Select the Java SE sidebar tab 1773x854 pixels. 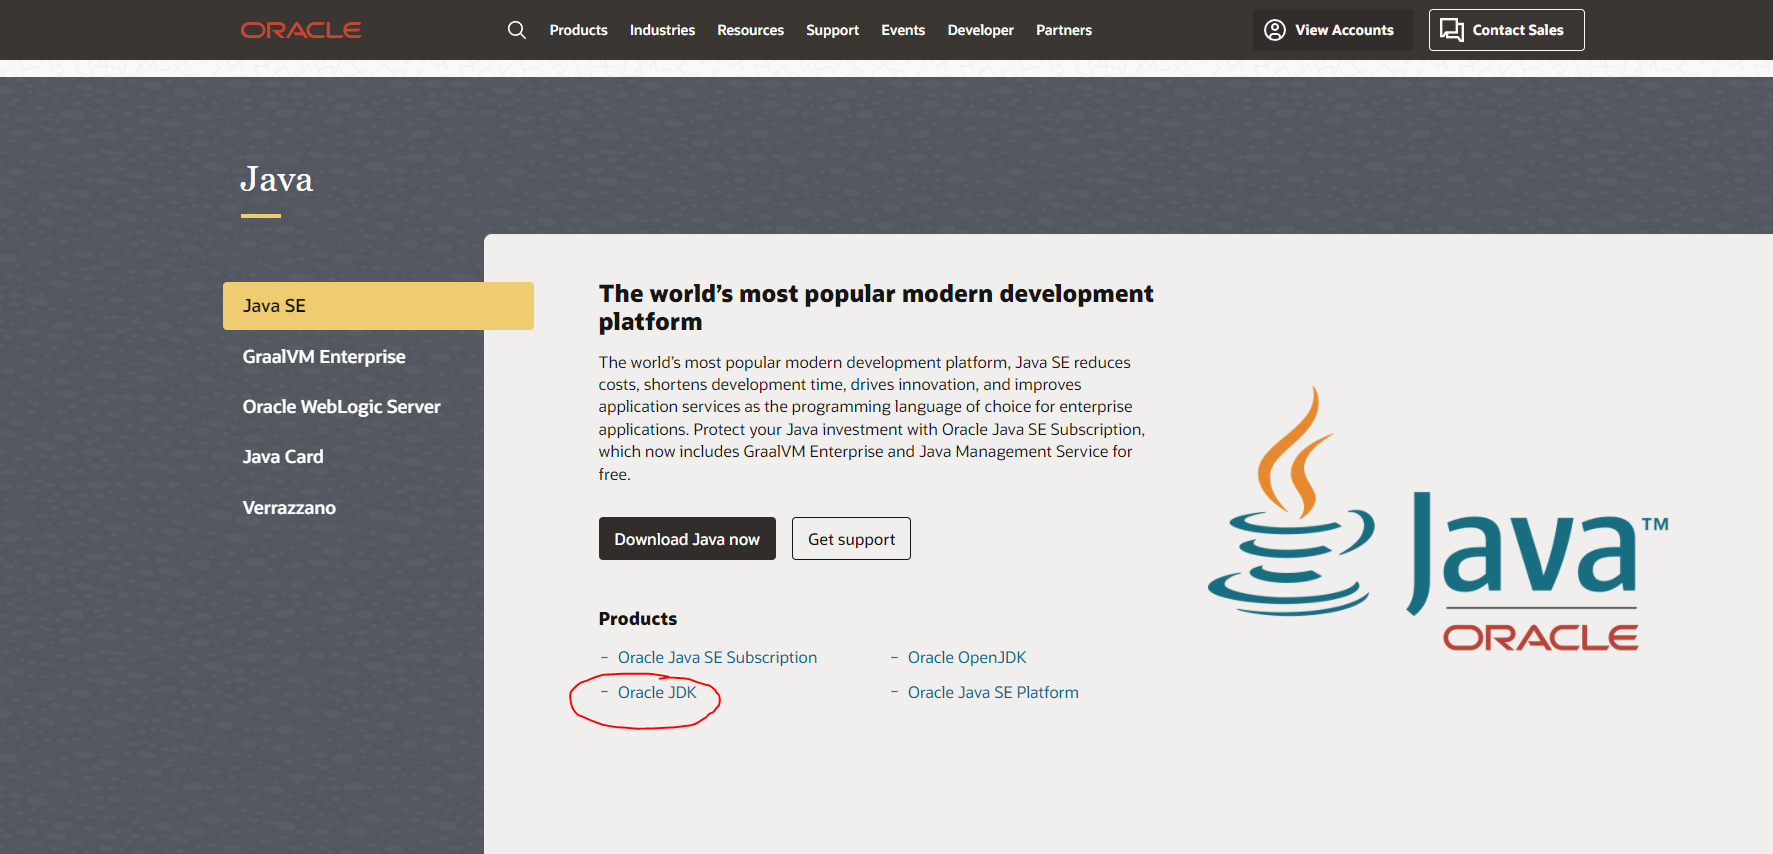tap(378, 306)
